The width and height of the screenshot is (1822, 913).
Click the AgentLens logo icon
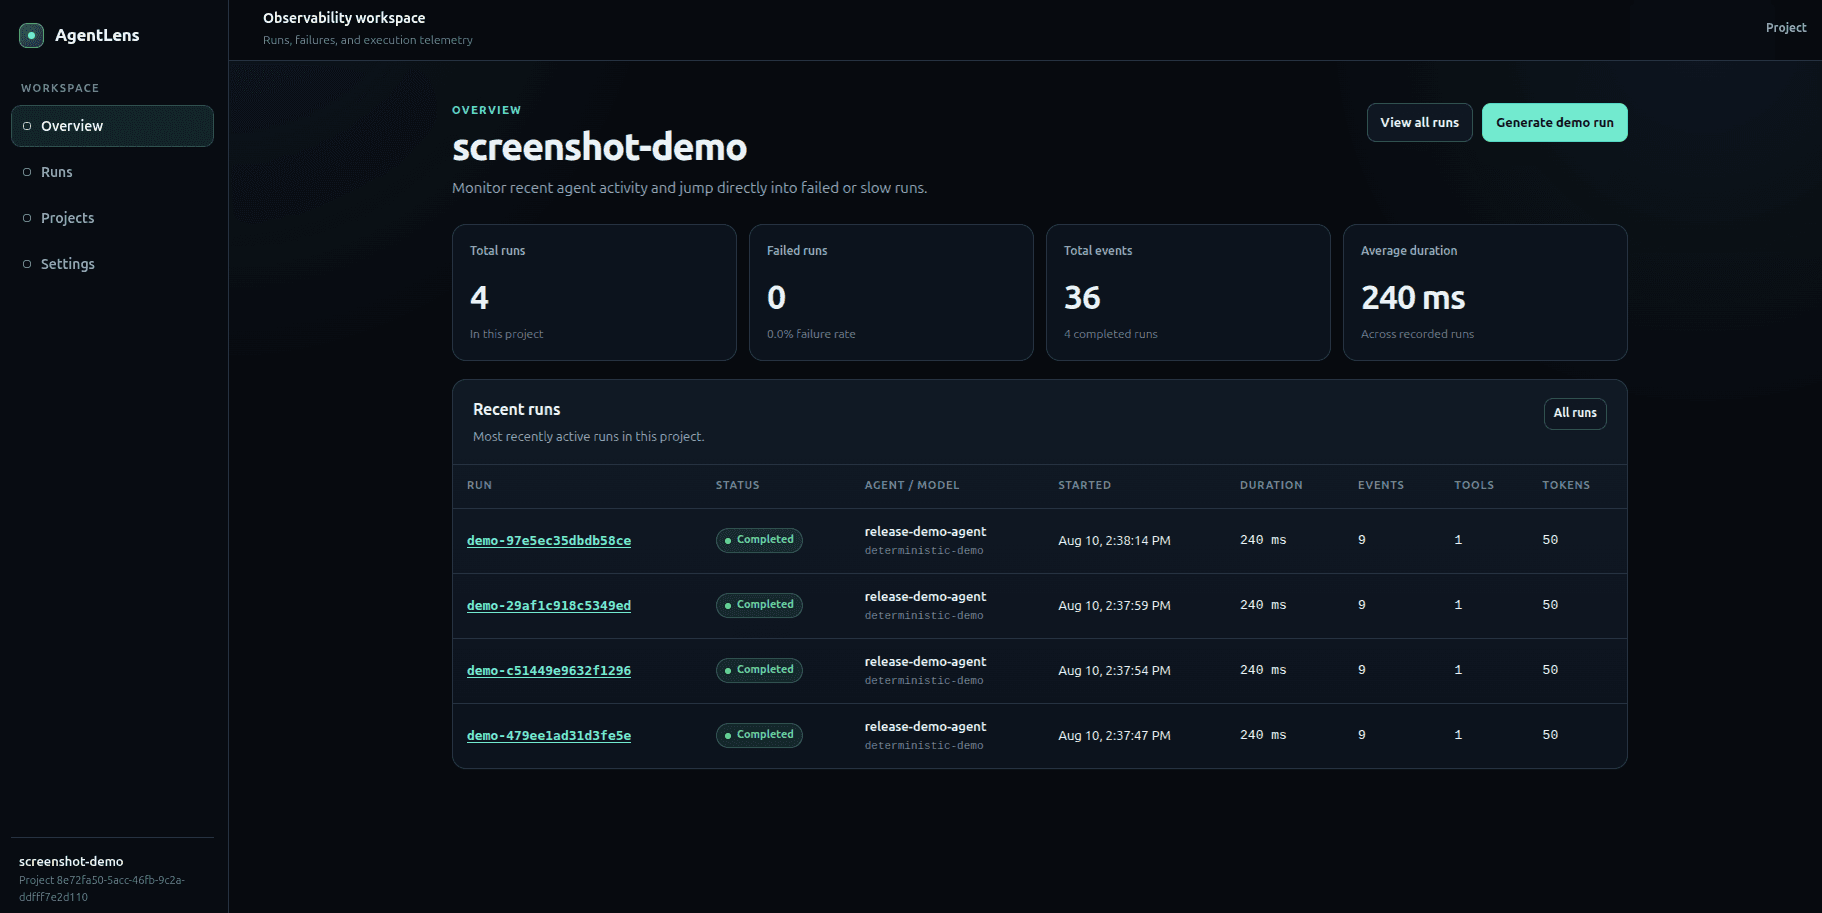tap(31, 35)
